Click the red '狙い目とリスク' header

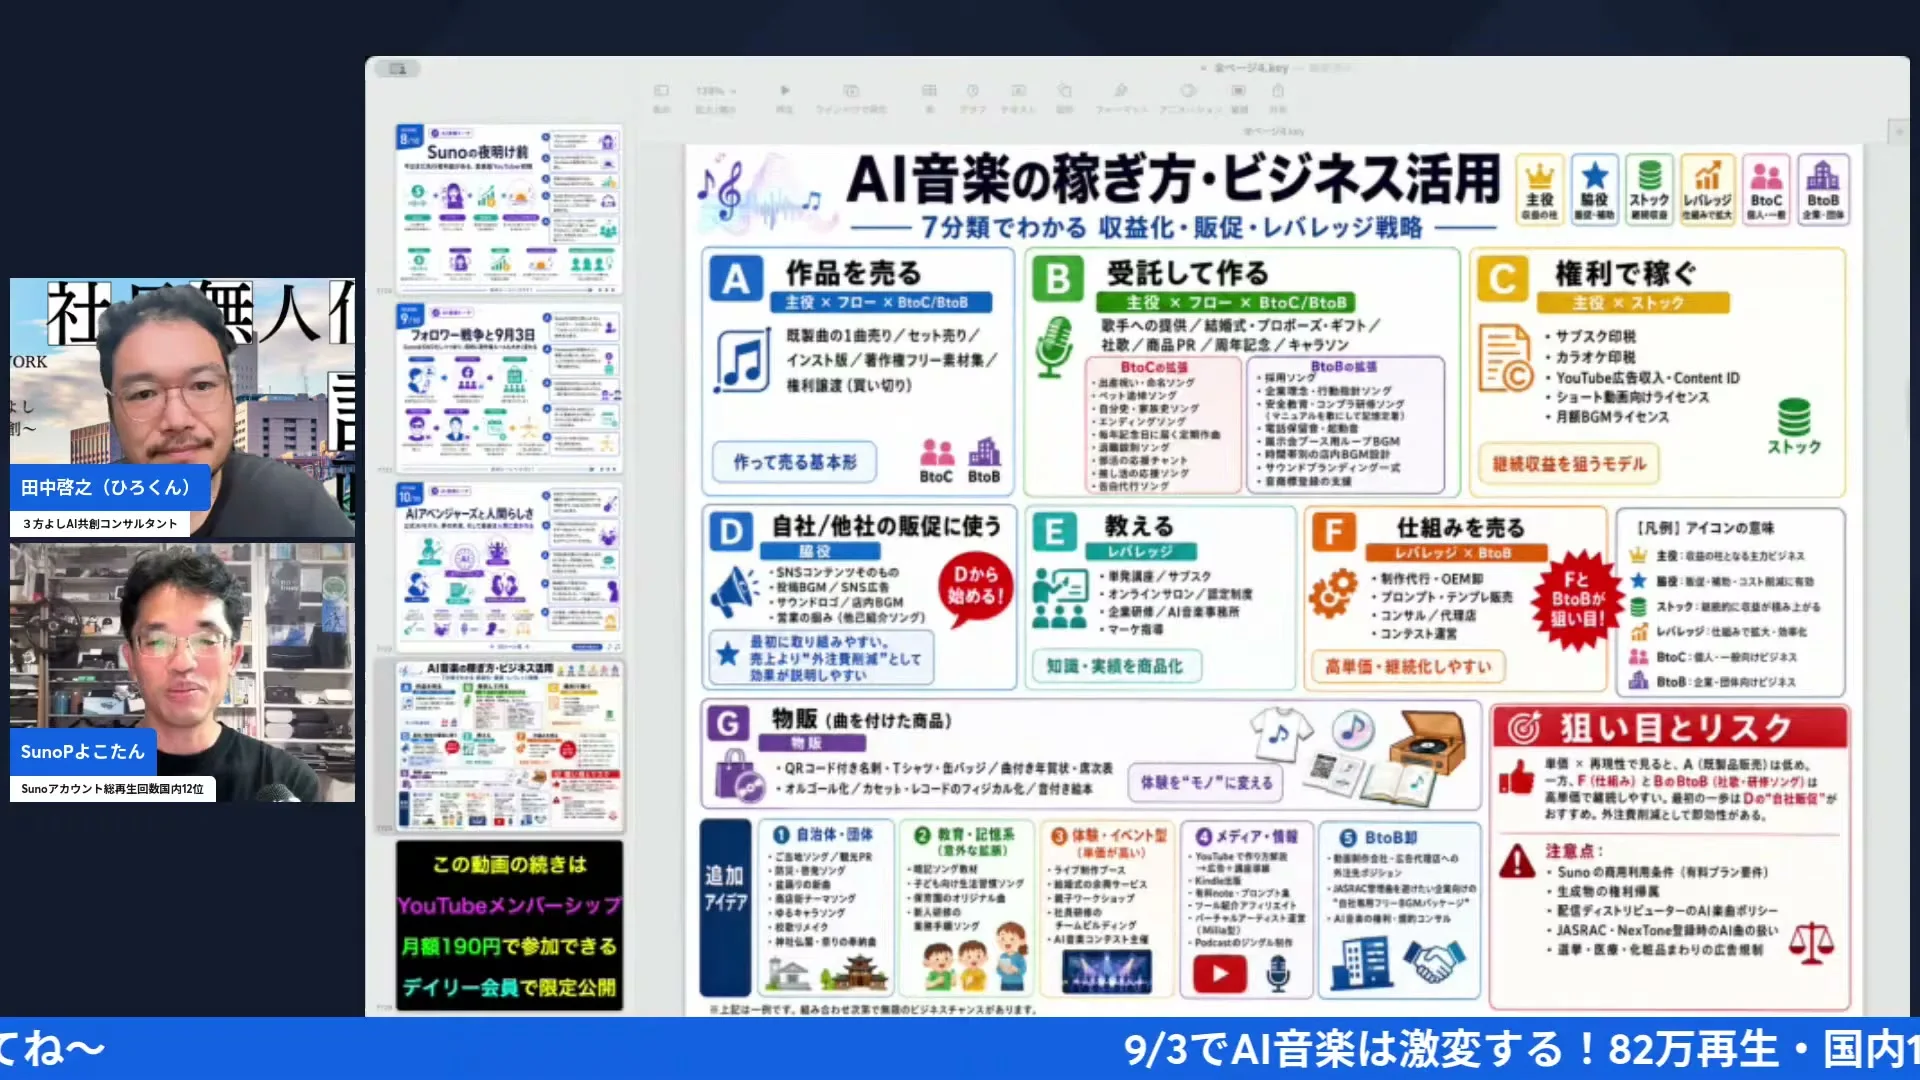(x=1670, y=728)
